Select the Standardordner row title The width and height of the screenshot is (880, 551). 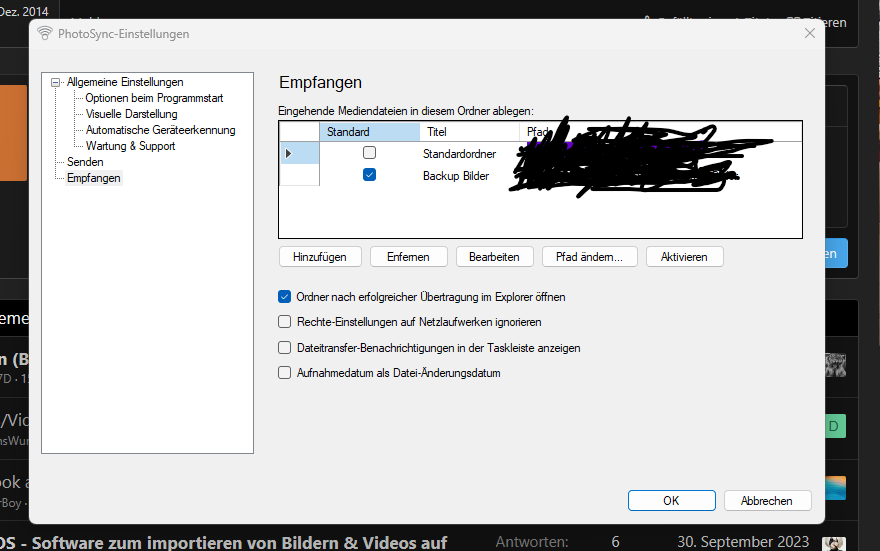point(459,154)
